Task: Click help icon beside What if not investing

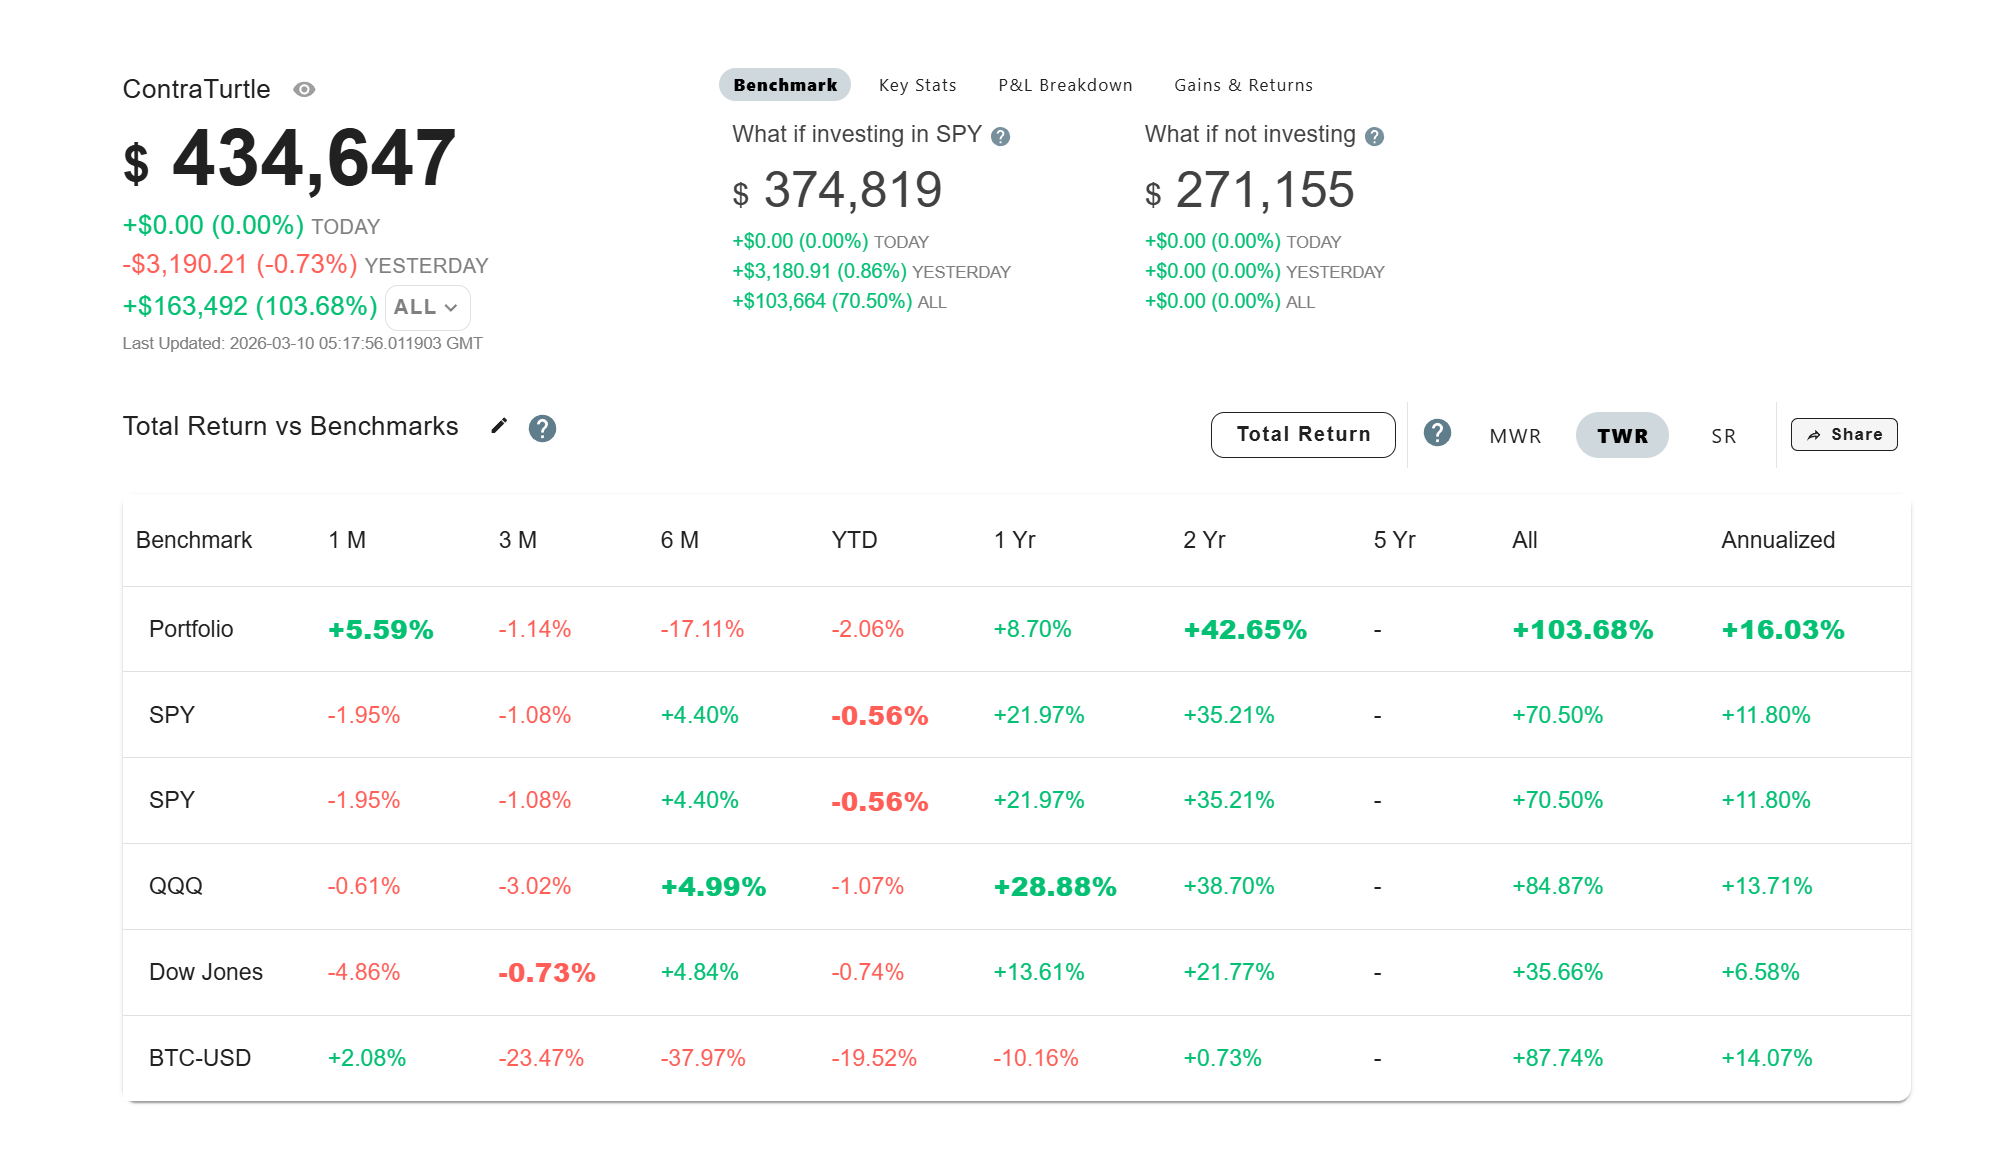Action: point(1374,137)
